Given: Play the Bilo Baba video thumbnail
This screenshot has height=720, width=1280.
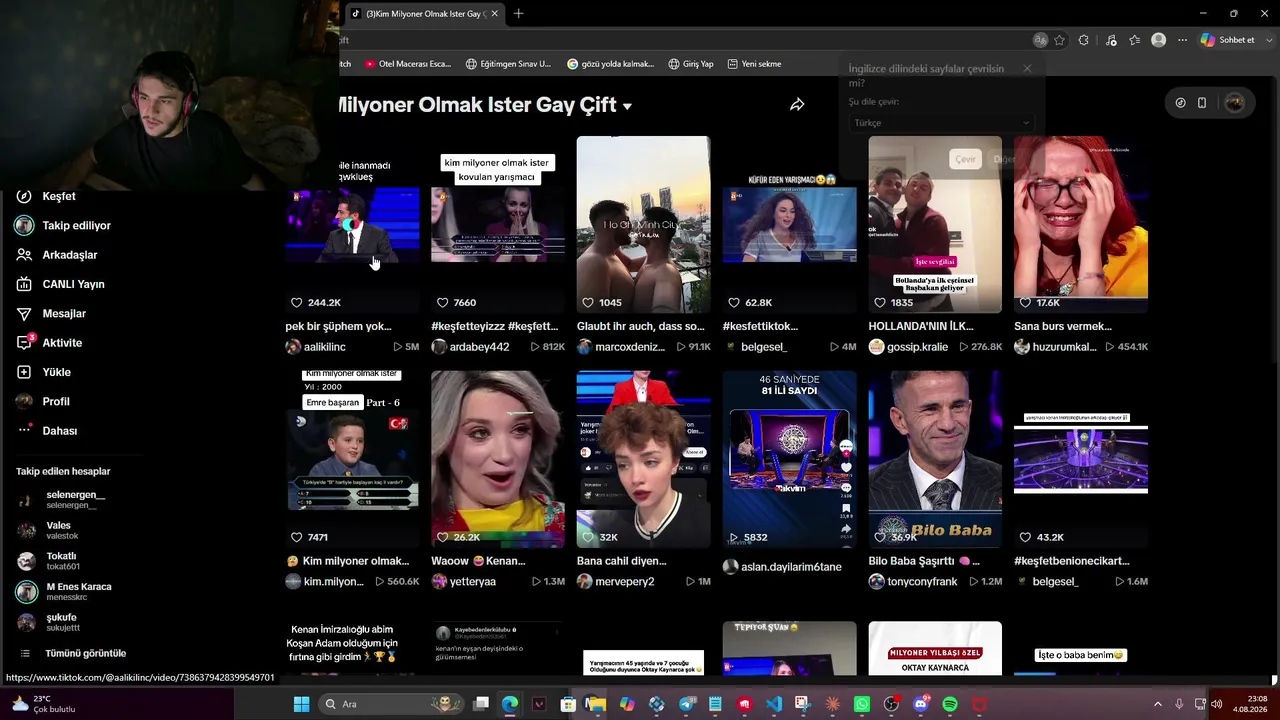Looking at the screenshot, I should click(935, 460).
